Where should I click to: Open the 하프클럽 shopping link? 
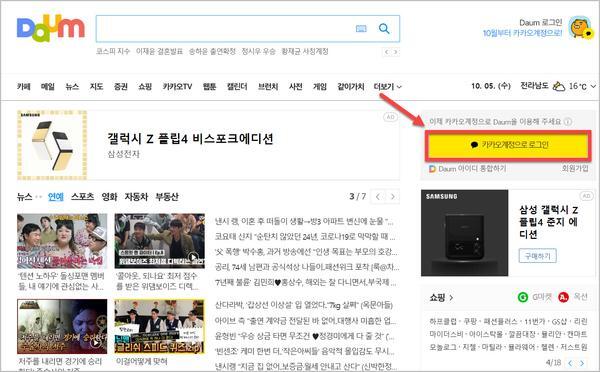coord(442,321)
